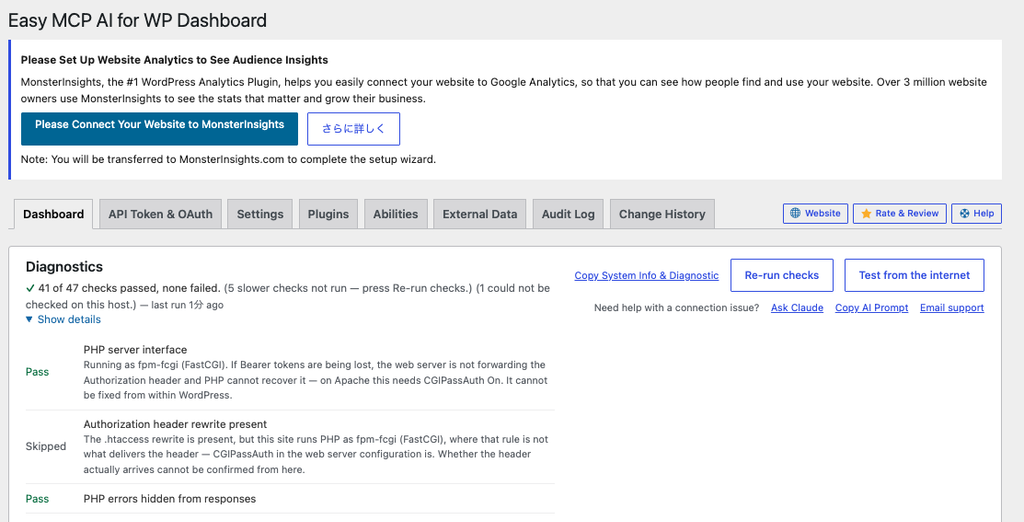Click the Email support link
Image resolution: width=1024 pixels, height=522 pixels.
click(952, 308)
